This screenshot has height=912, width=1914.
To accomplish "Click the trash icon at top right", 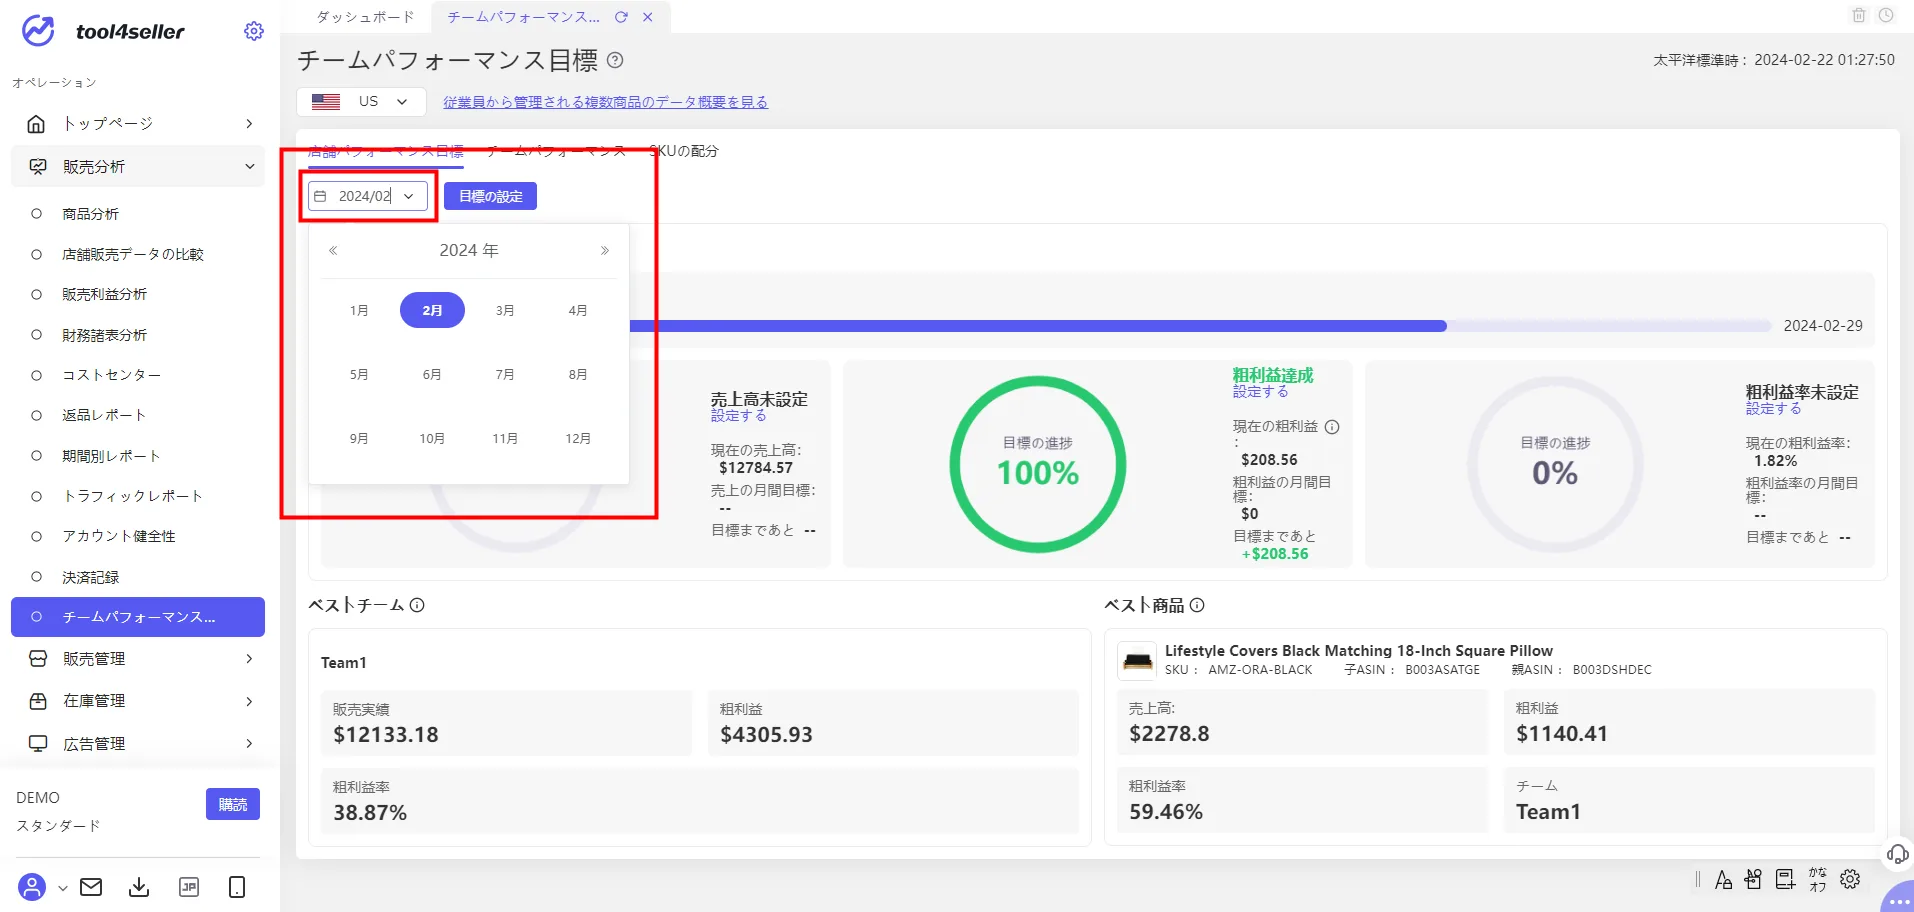I will point(1859,15).
